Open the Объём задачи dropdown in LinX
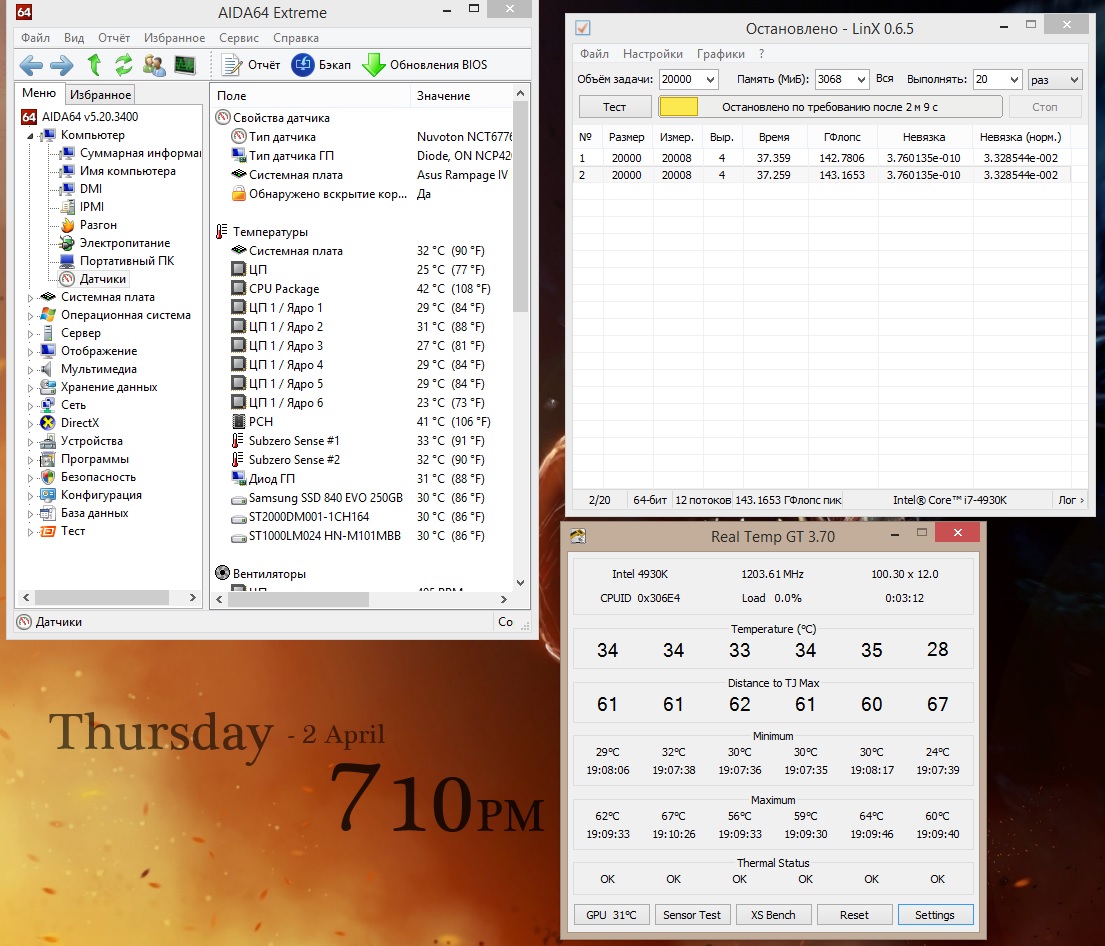The image size is (1105, 946). 710,80
